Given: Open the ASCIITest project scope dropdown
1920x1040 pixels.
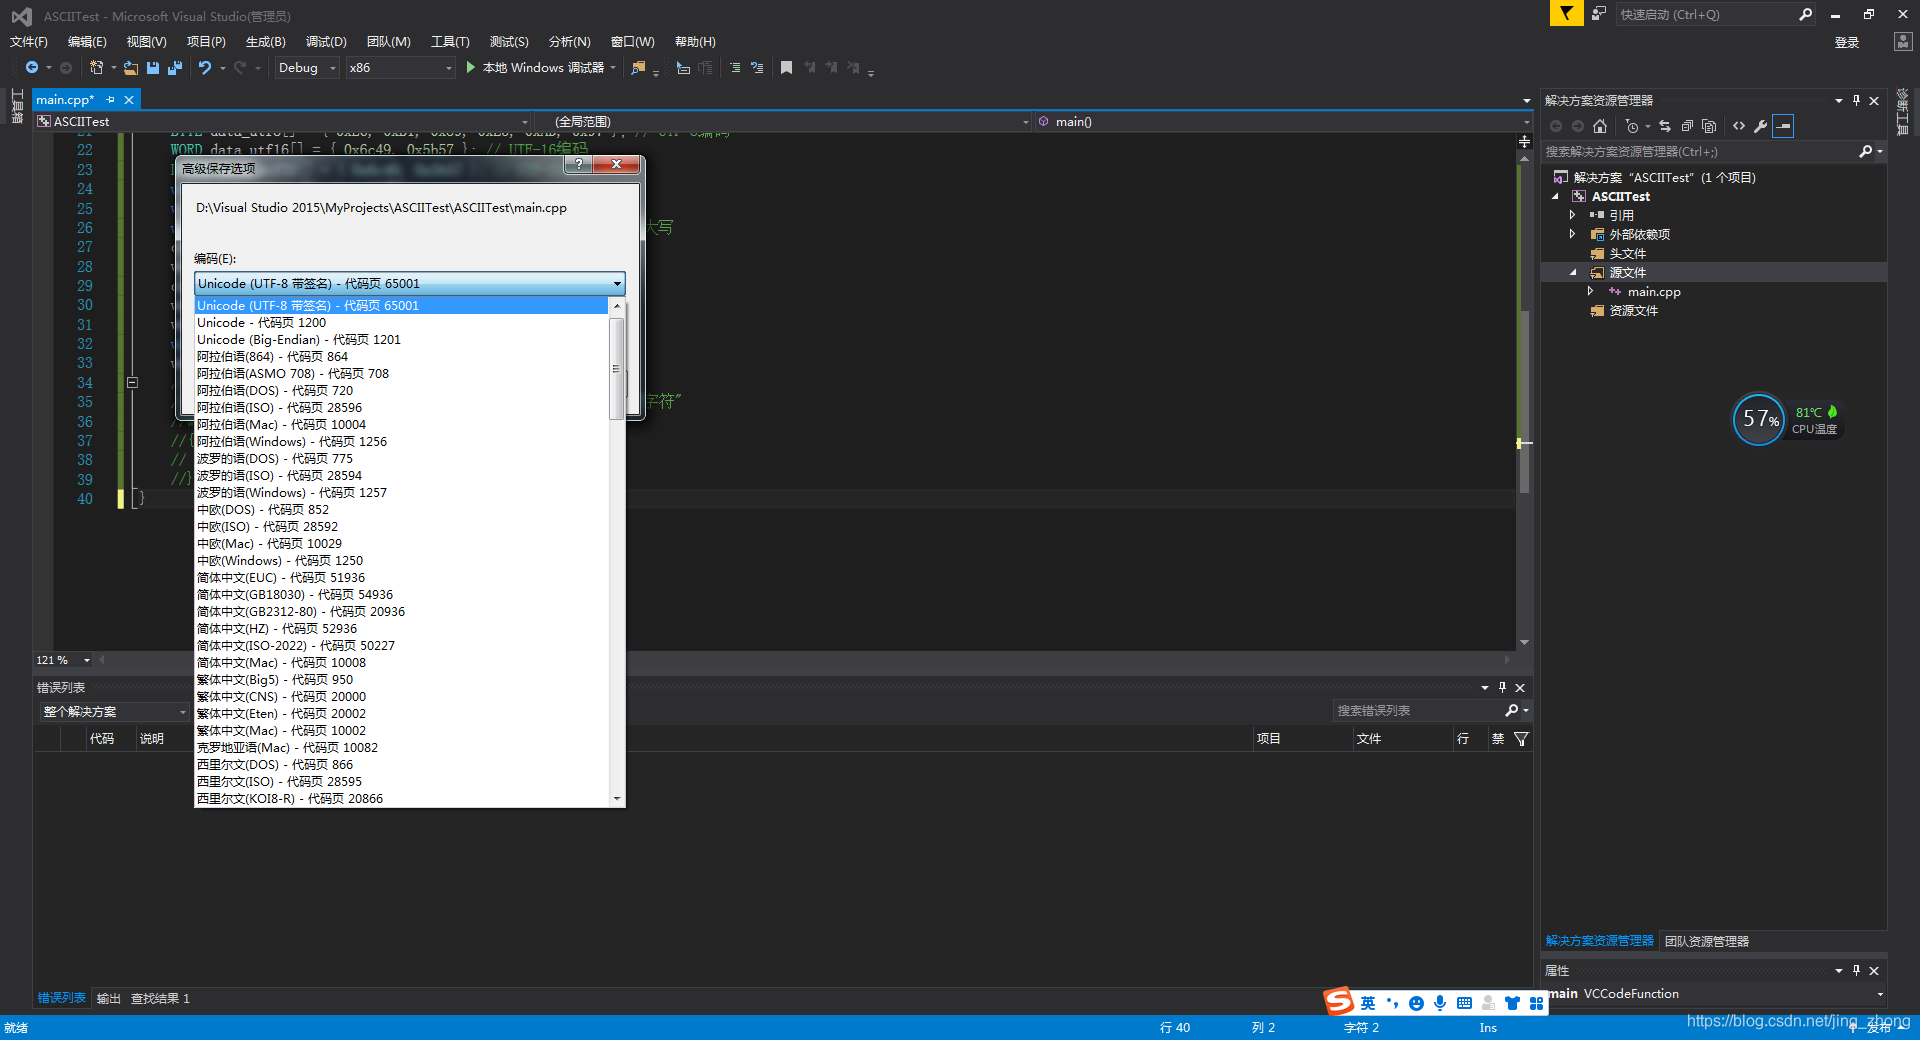Looking at the screenshot, I should (283, 122).
